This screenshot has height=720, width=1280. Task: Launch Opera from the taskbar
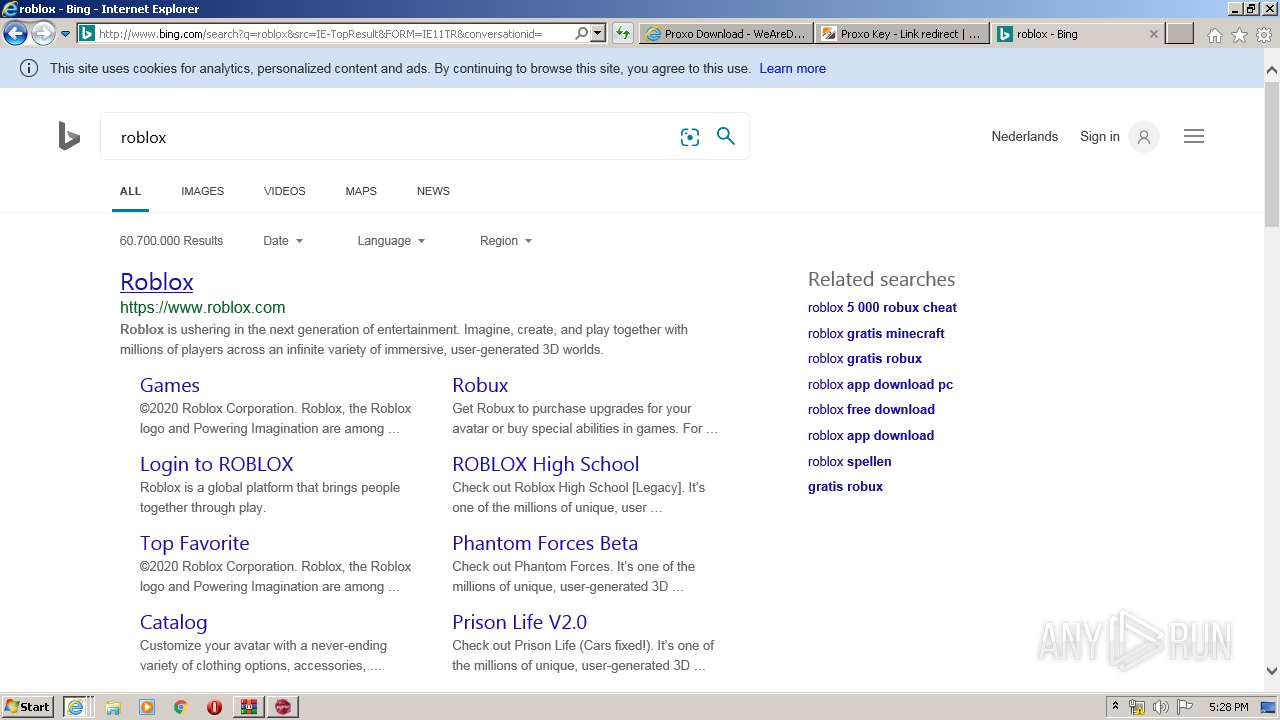(214, 707)
